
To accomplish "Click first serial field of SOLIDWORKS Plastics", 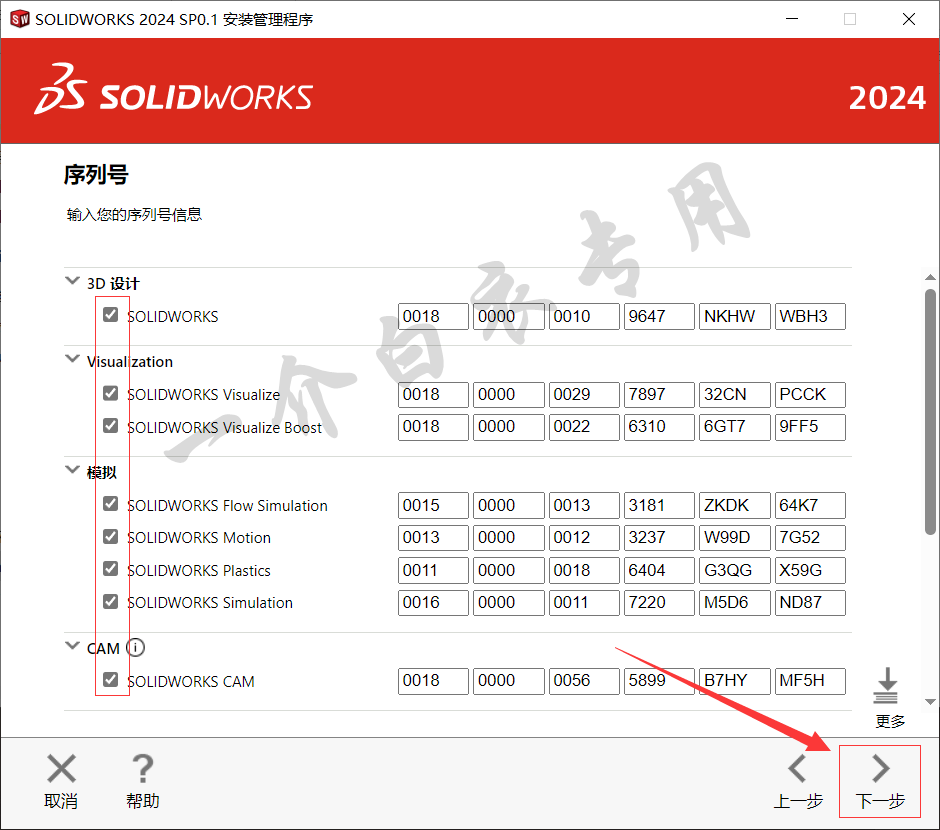I will [433, 570].
